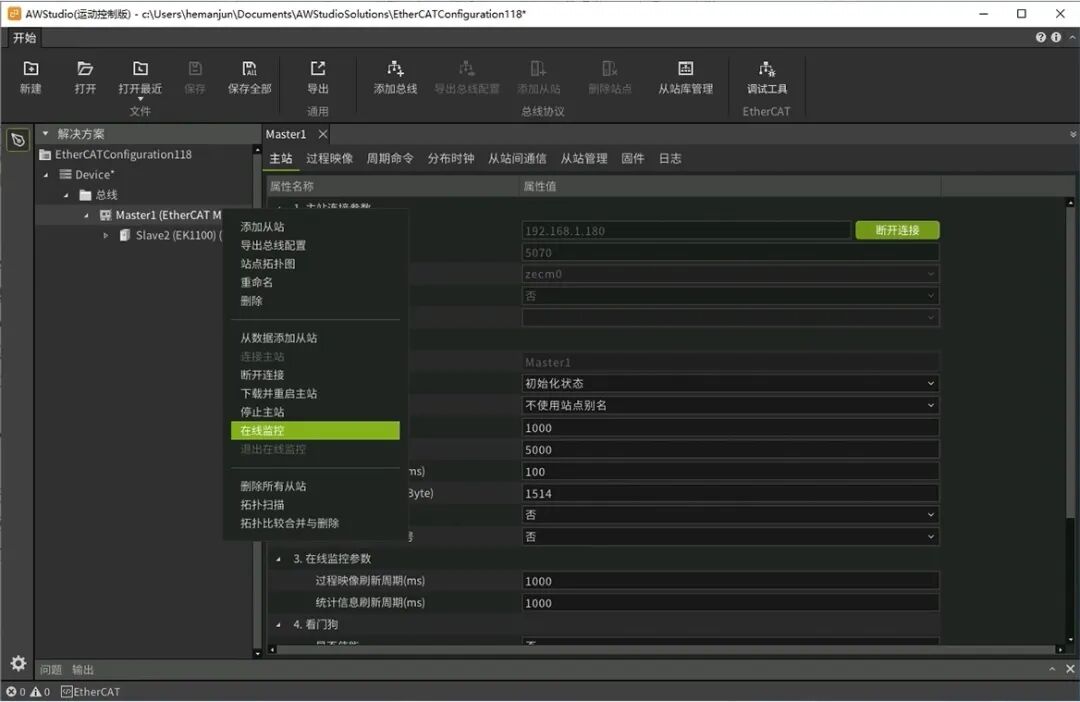Click the 保存全部 (Save All) icon
This screenshot has width=1080, height=702.
pyautogui.click(x=249, y=69)
